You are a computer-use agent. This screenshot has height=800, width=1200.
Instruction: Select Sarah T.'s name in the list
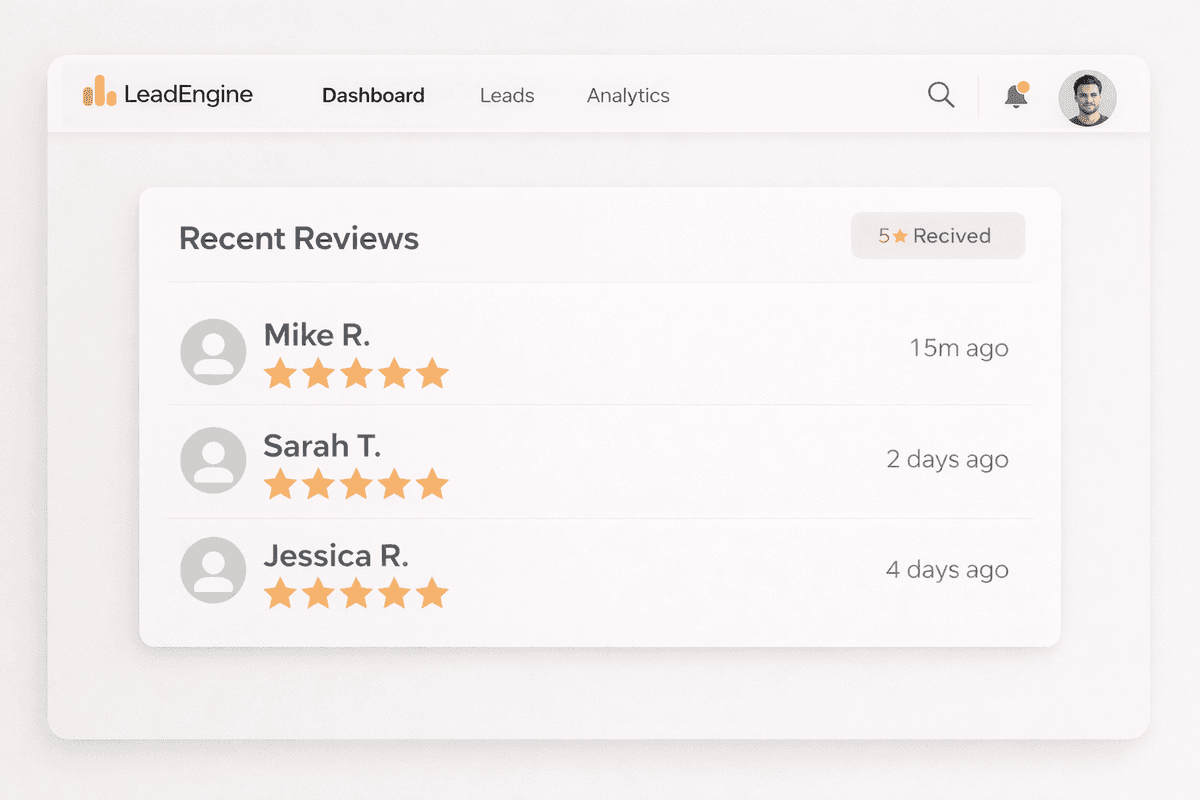(x=322, y=445)
